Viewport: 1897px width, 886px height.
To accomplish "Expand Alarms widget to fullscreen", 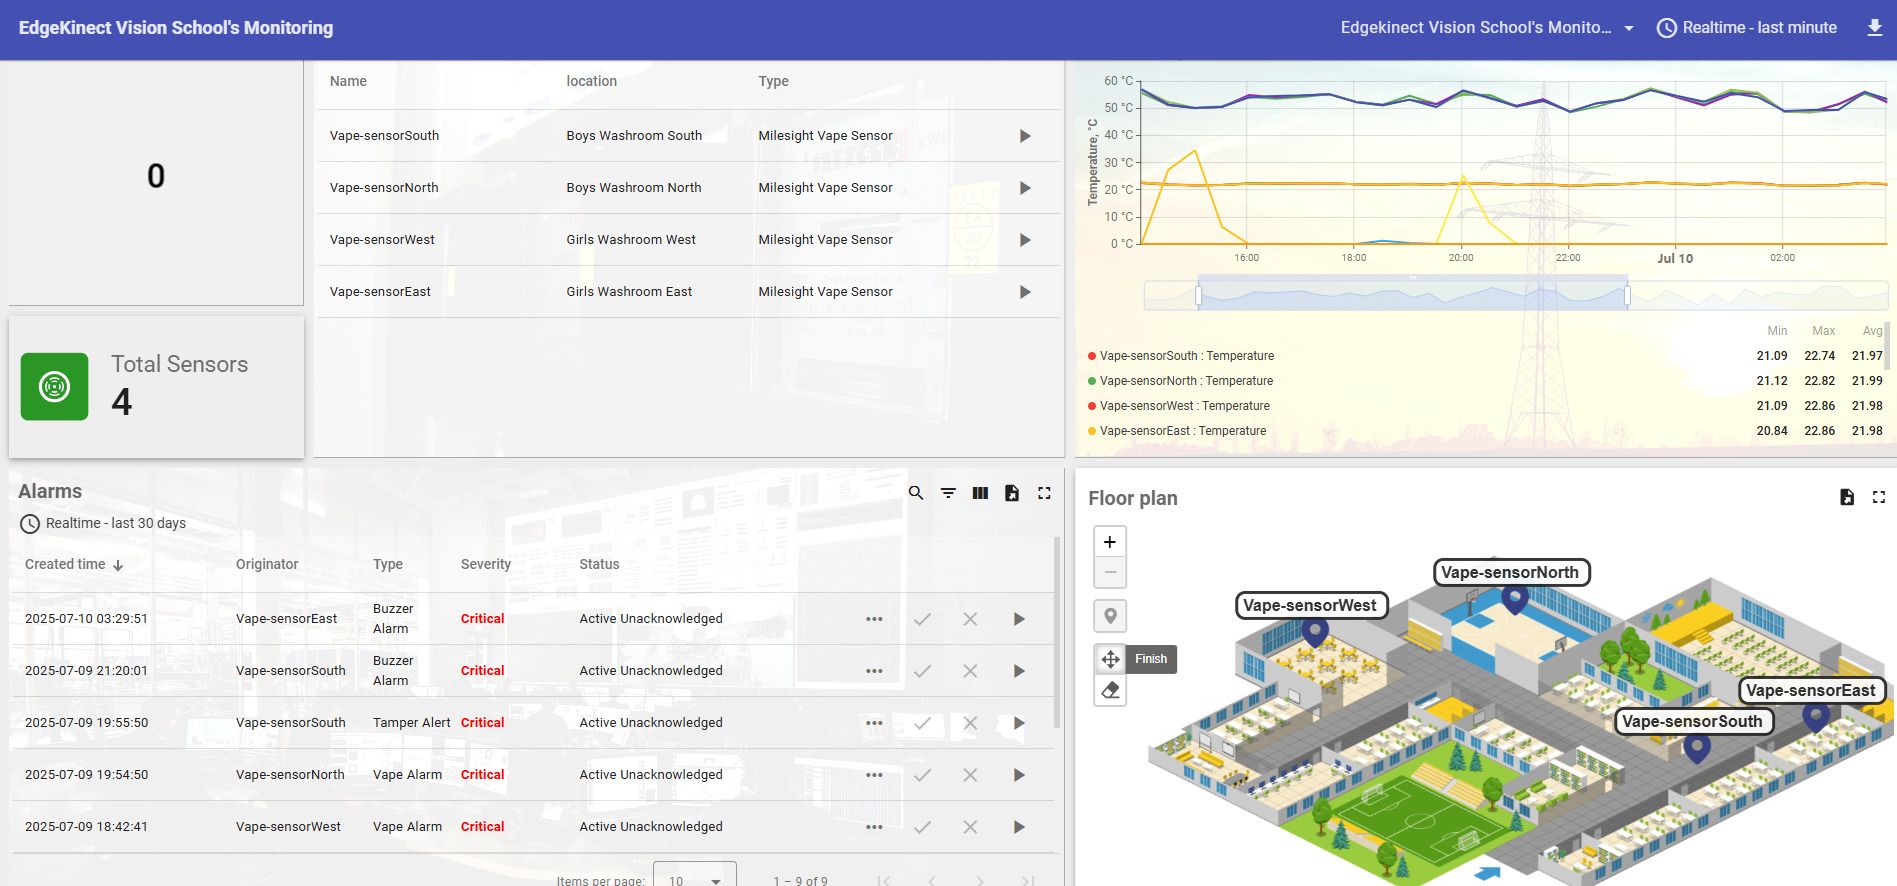I will point(1044,493).
